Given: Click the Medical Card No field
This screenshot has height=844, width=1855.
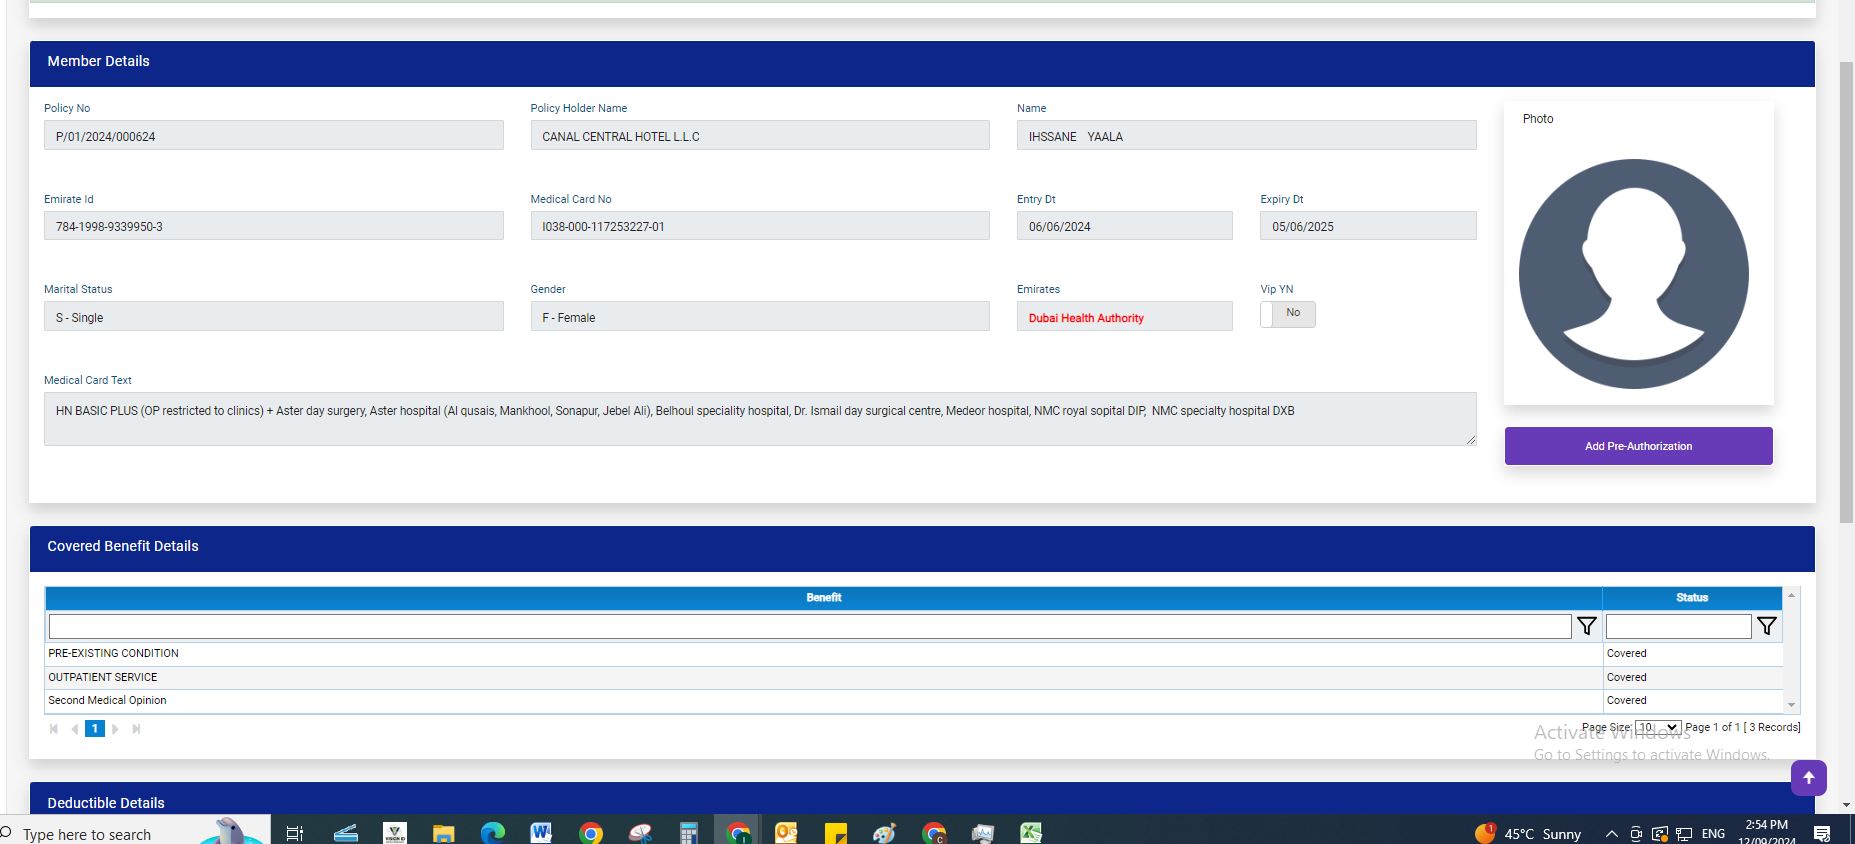Looking at the screenshot, I should coord(760,226).
